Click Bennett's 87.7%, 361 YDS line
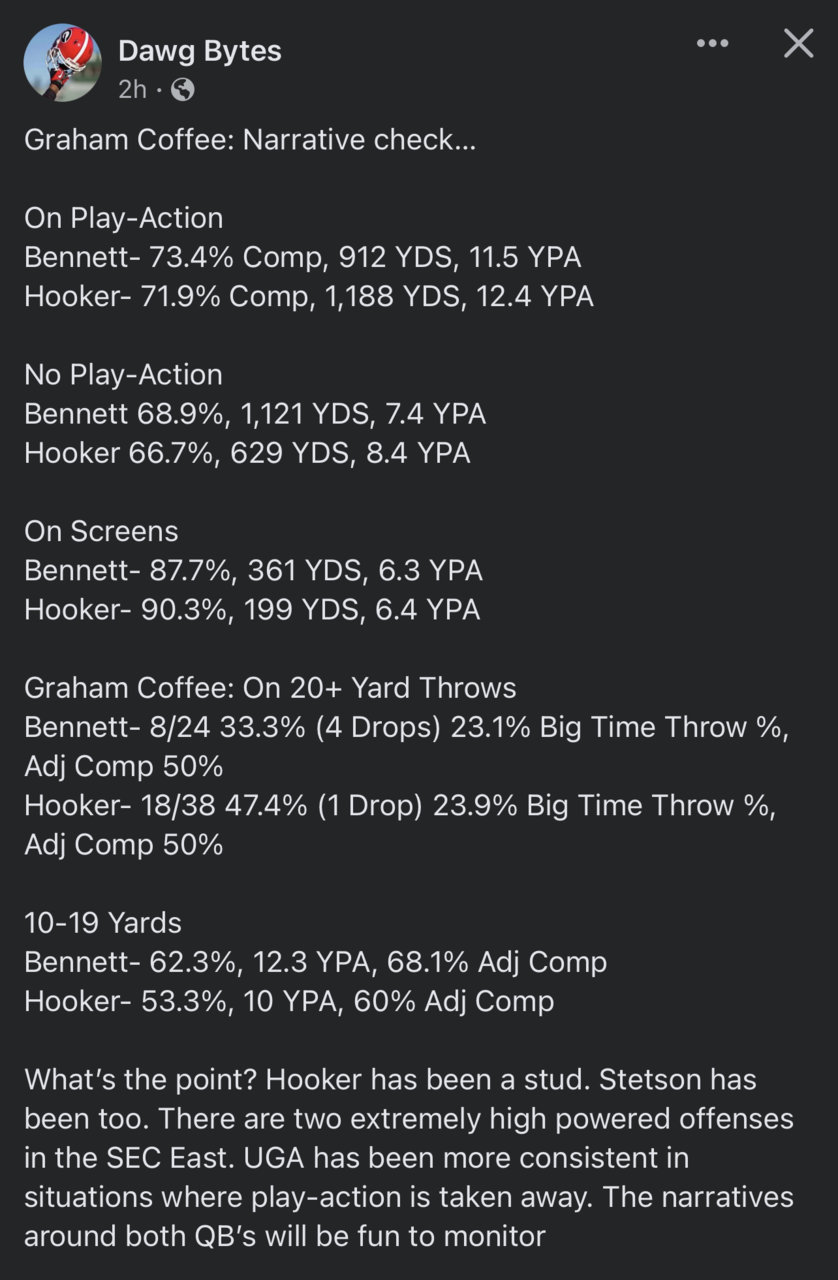838x1280 pixels. click(x=254, y=570)
